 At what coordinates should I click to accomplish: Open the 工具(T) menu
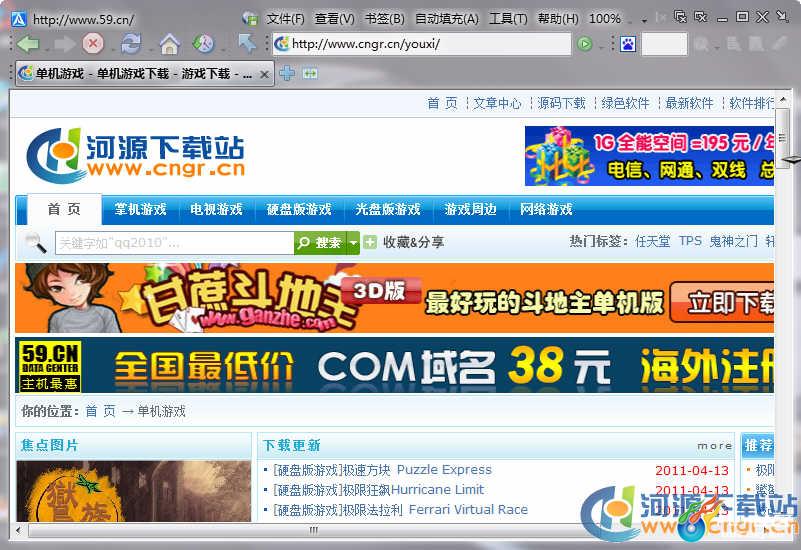(508, 19)
